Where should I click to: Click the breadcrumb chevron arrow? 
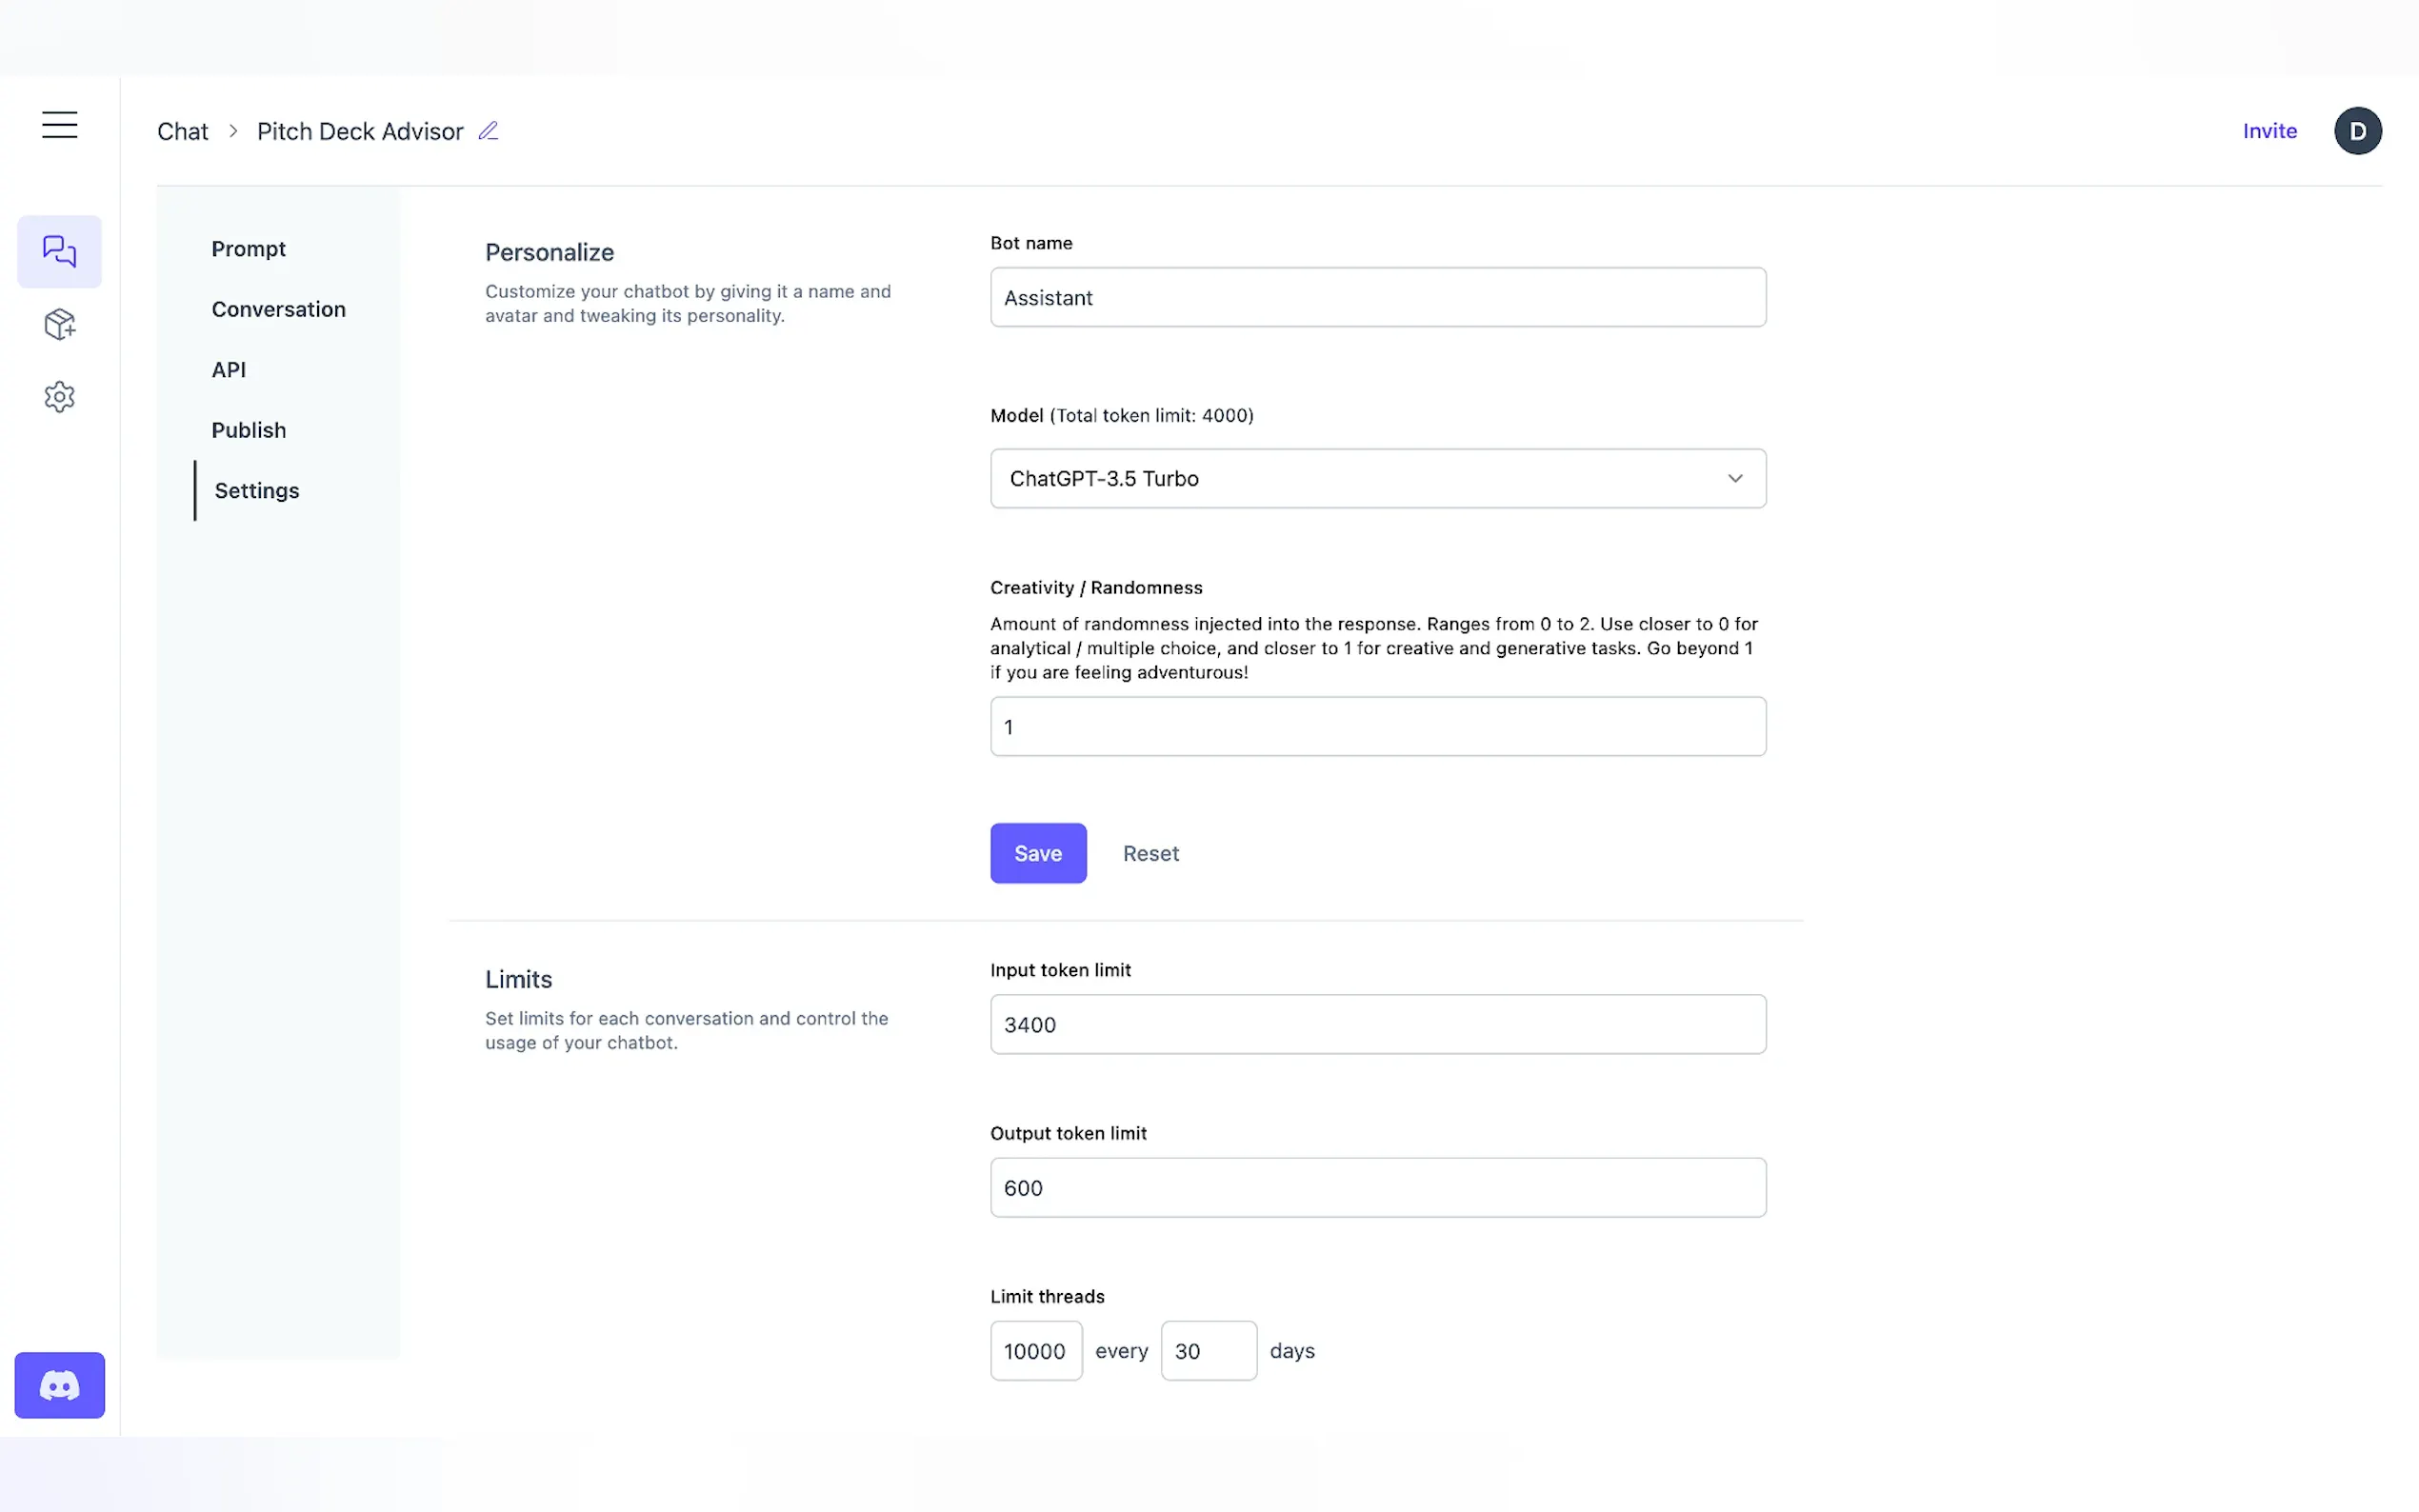(x=233, y=131)
